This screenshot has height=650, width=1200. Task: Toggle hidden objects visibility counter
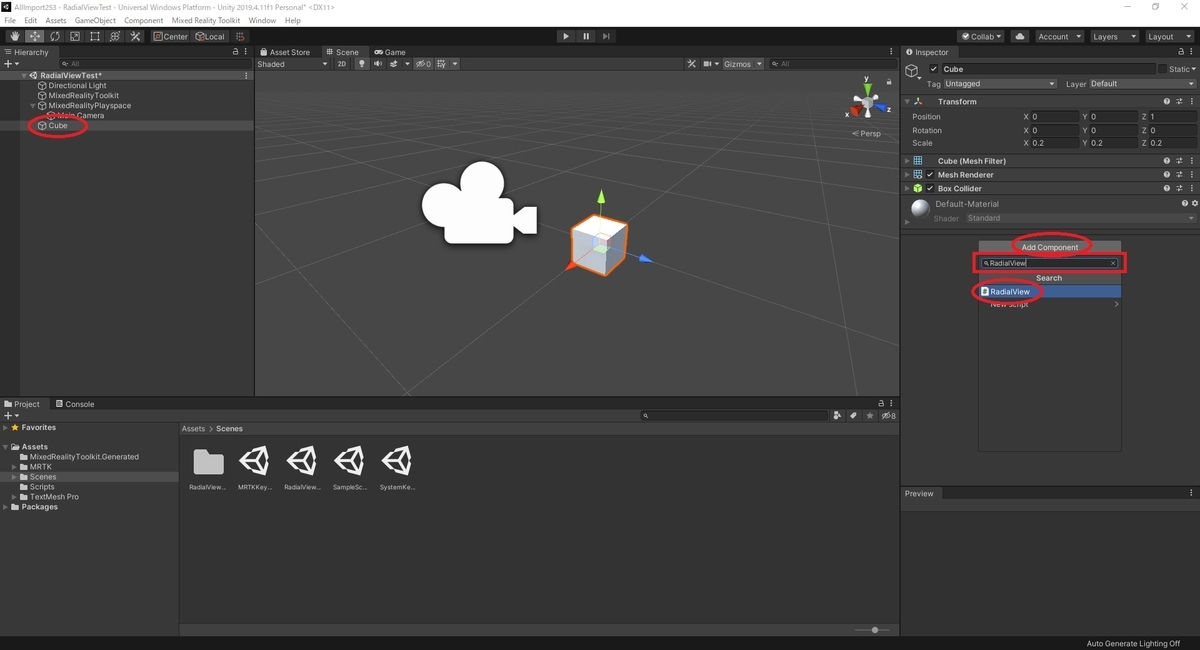pos(424,64)
